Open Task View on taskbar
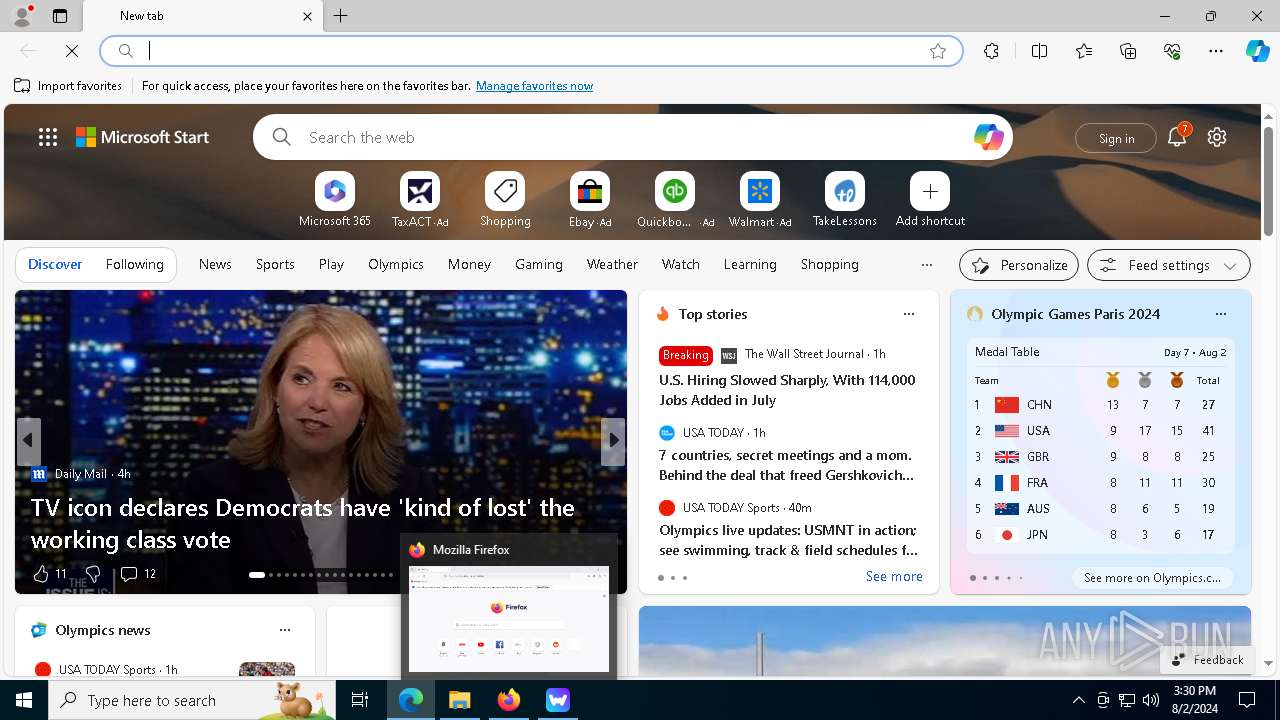1280x720 pixels. tap(360, 700)
